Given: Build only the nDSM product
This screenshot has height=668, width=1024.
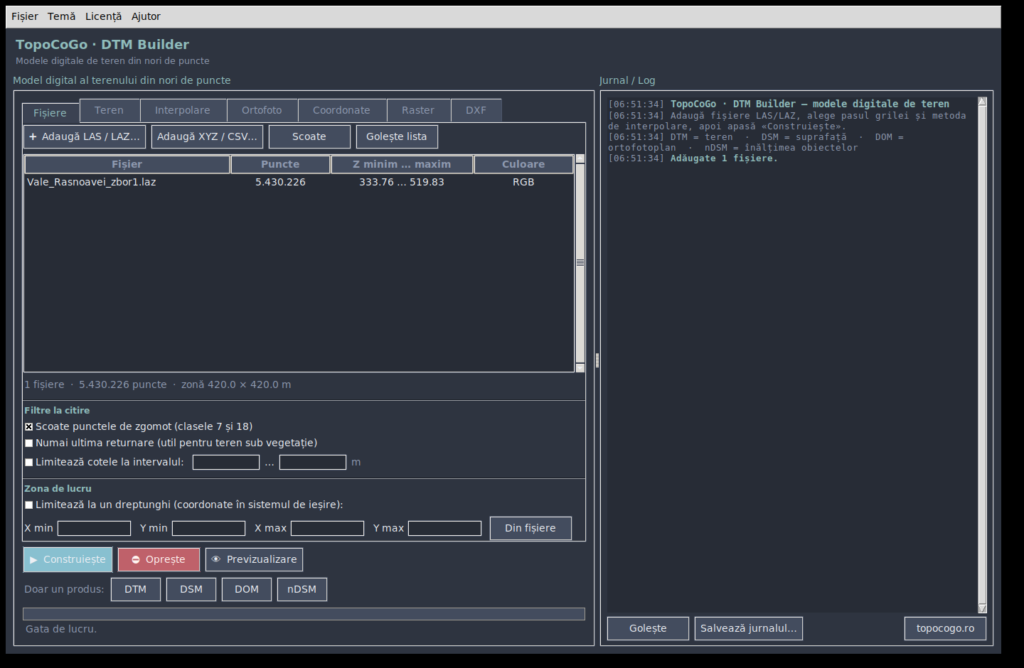Looking at the screenshot, I should click(302, 589).
